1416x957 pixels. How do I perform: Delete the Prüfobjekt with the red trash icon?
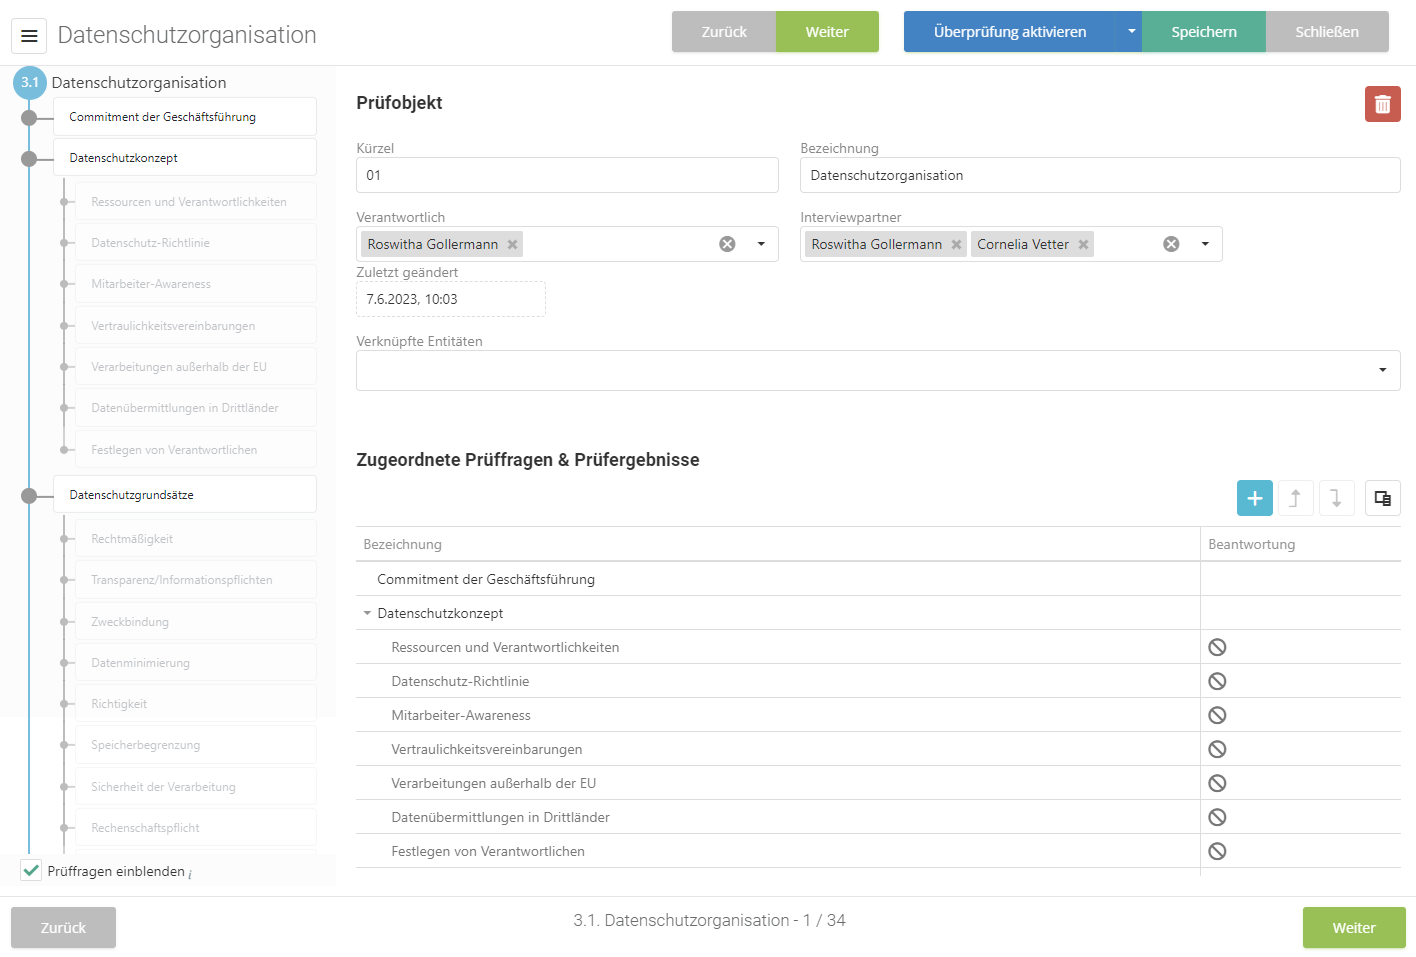[1382, 104]
